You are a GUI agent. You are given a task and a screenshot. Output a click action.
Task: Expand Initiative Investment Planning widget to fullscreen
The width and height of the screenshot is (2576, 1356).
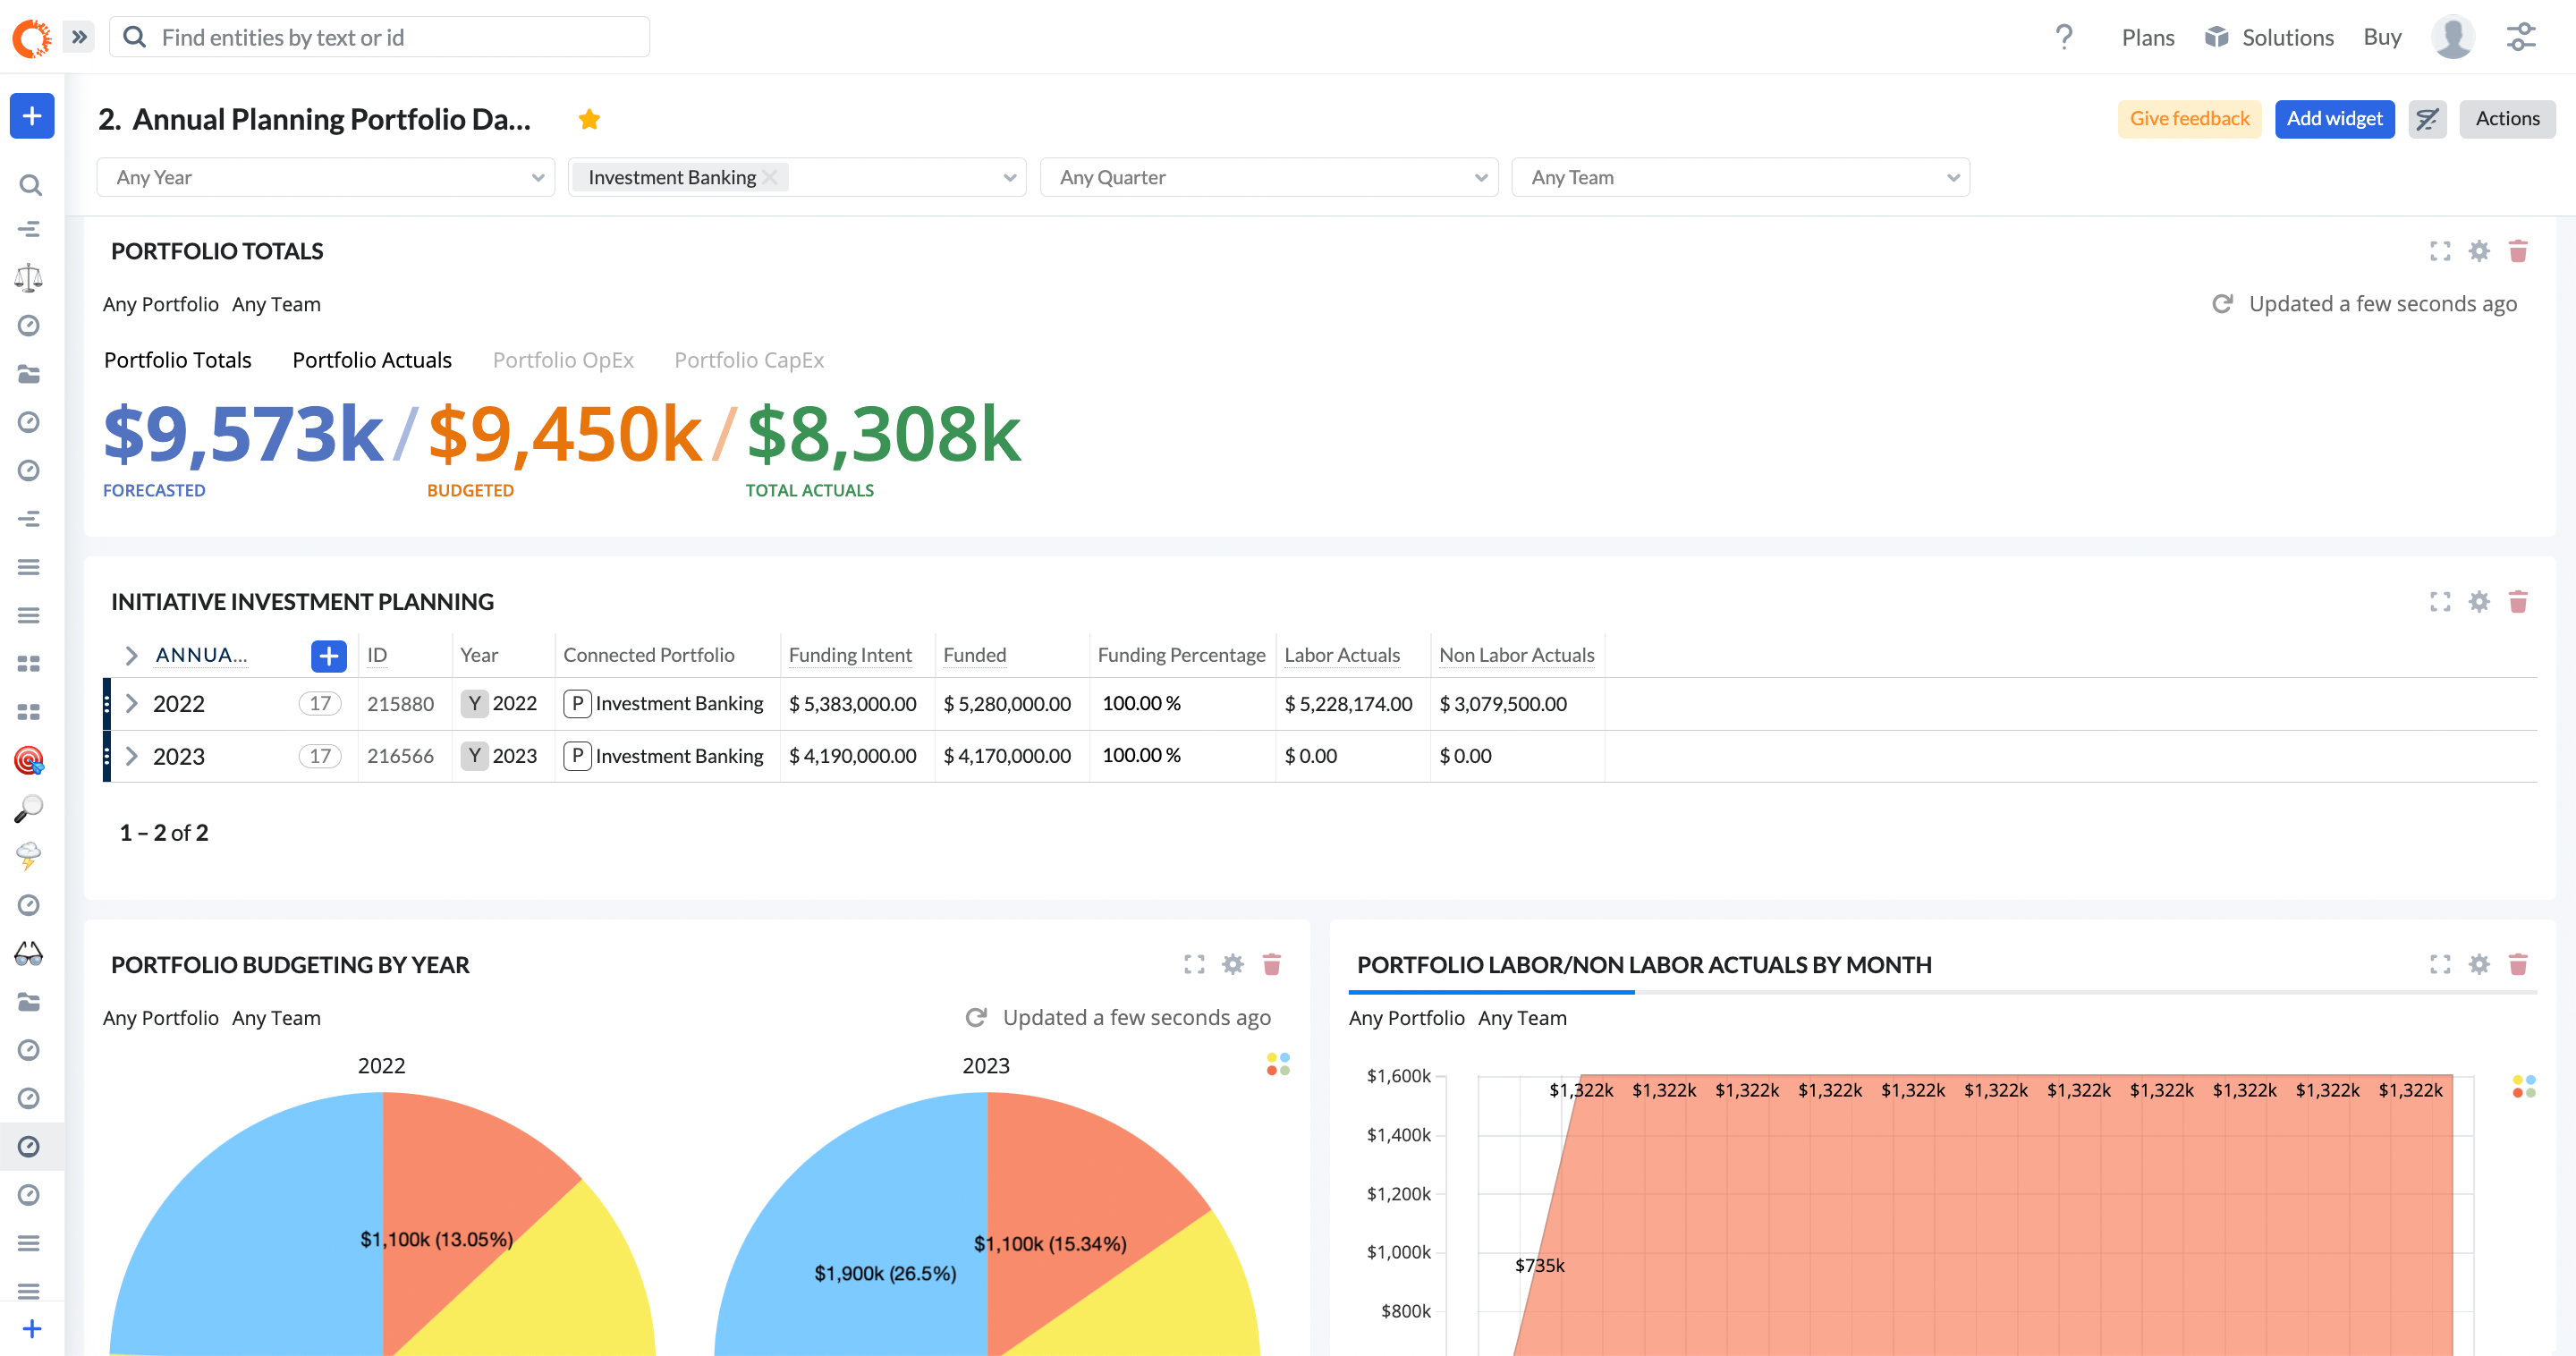click(2440, 602)
